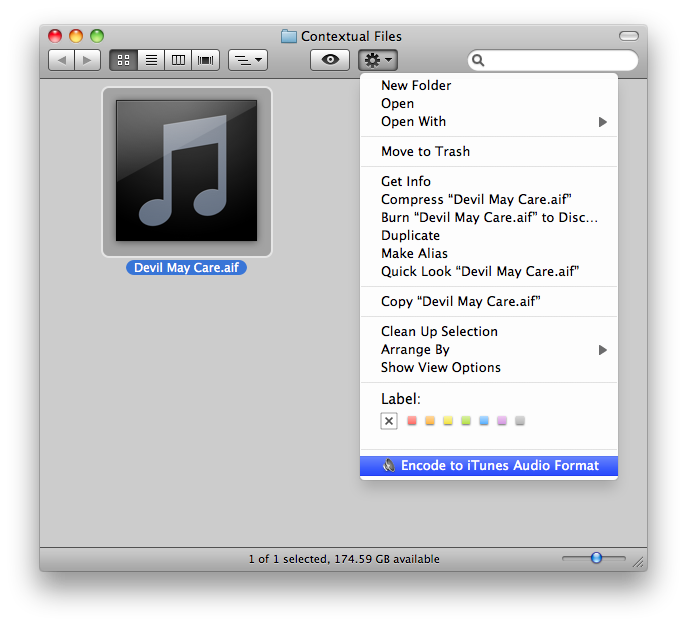The image size is (687, 626).
Task: Click the Forward navigation arrow
Action: tap(87, 60)
